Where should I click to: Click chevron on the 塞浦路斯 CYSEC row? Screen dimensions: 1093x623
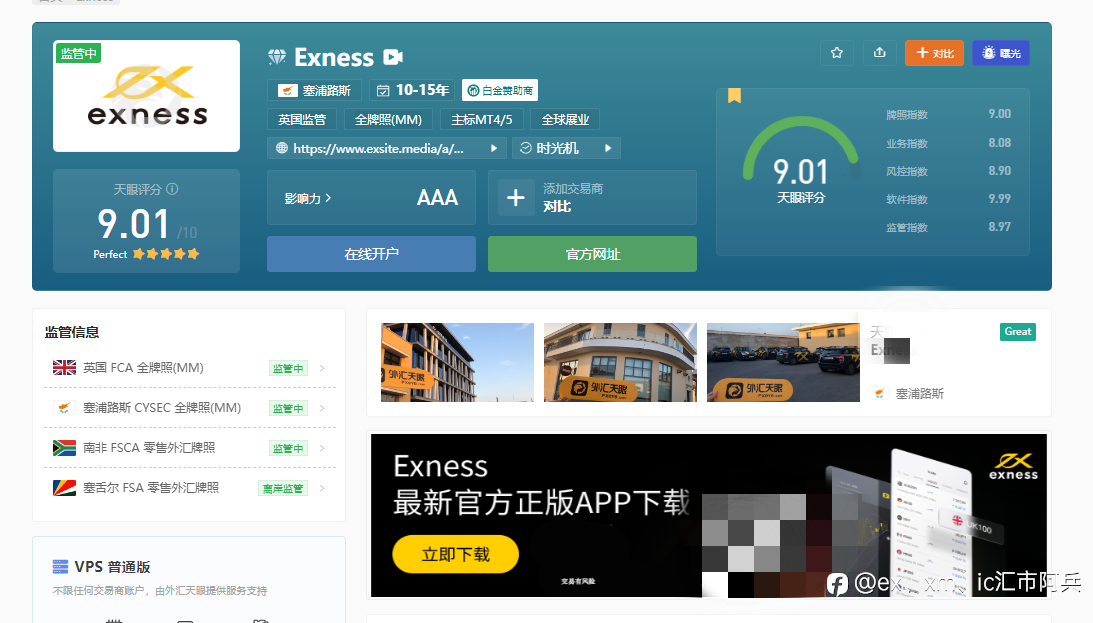coord(322,408)
